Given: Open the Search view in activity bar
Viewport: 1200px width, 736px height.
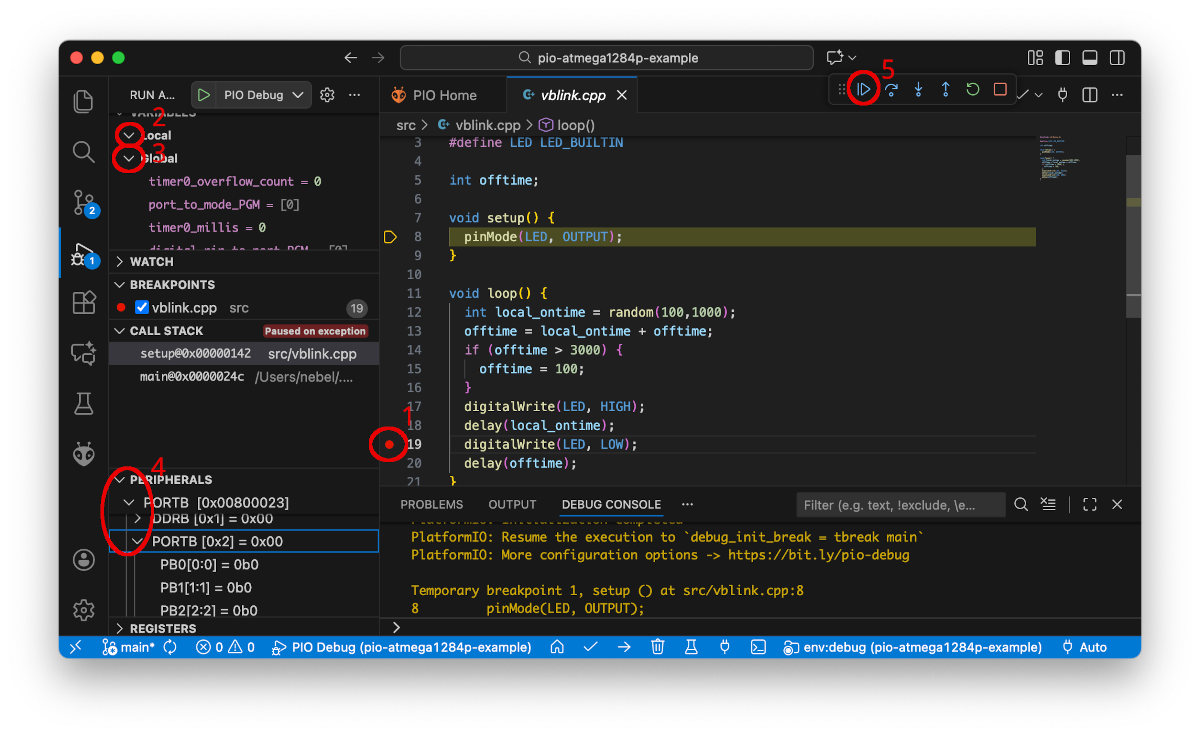Looking at the screenshot, I should pos(84,152).
